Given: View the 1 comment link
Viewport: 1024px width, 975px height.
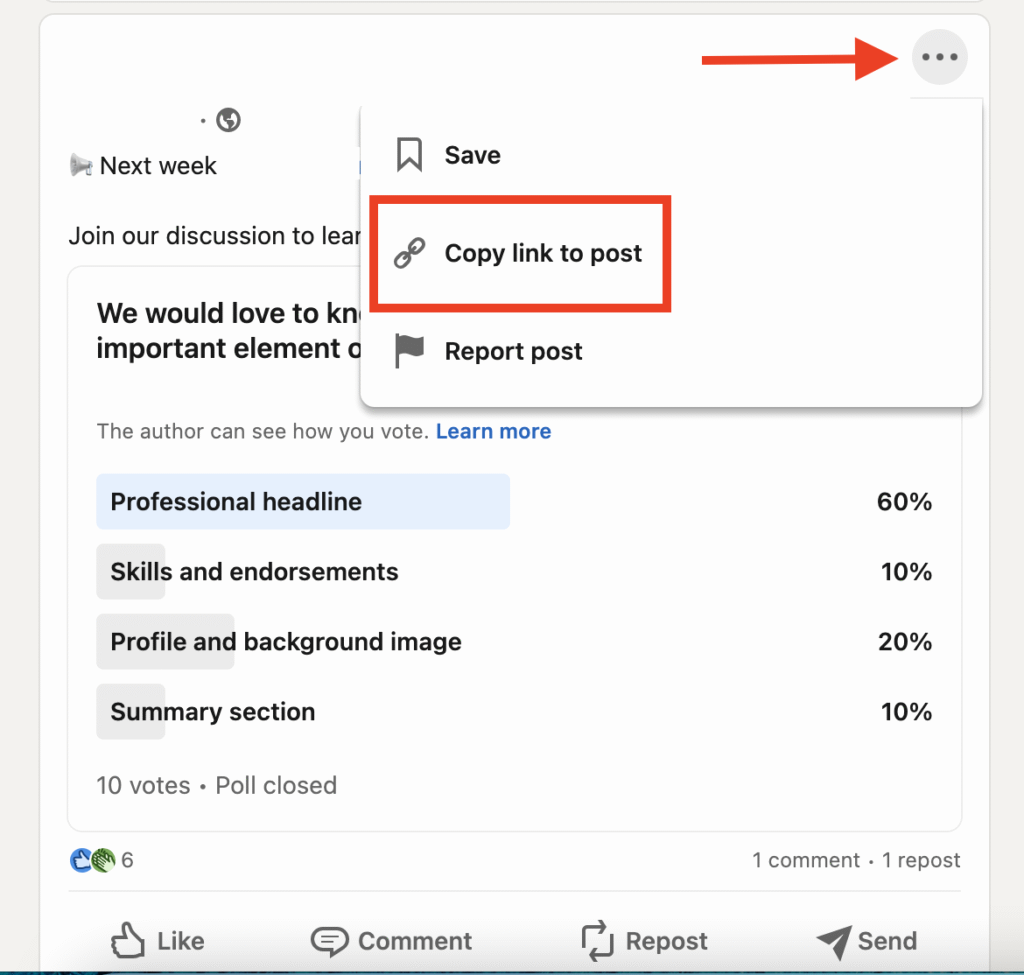Looking at the screenshot, I should click(806, 860).
